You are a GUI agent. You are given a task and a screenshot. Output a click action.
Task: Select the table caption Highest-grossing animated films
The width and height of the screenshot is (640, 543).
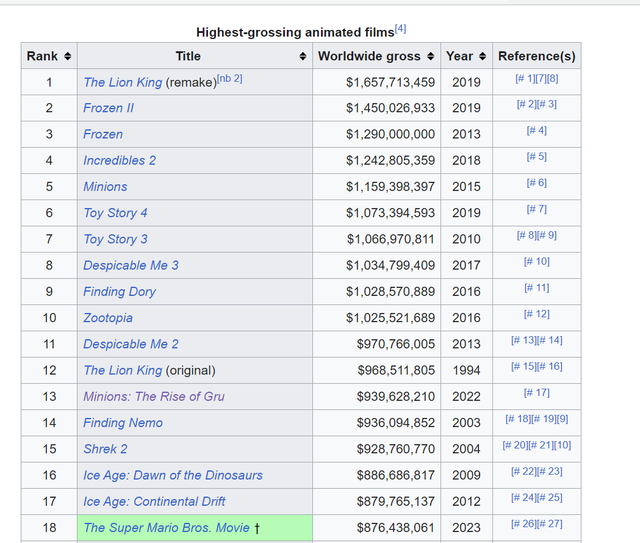[295, 32]
